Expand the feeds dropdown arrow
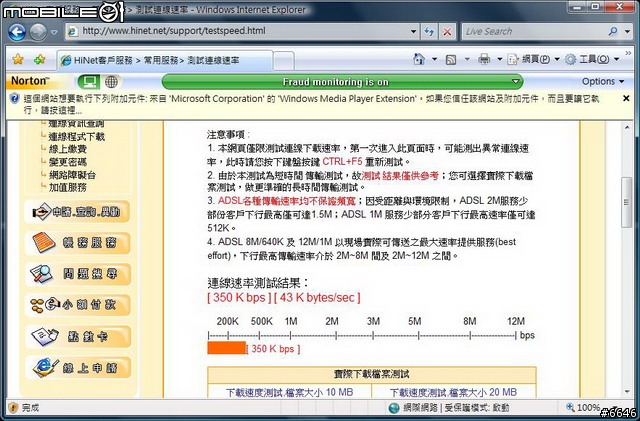The width and height of the screenshot is (640, 421). [467, 60]
